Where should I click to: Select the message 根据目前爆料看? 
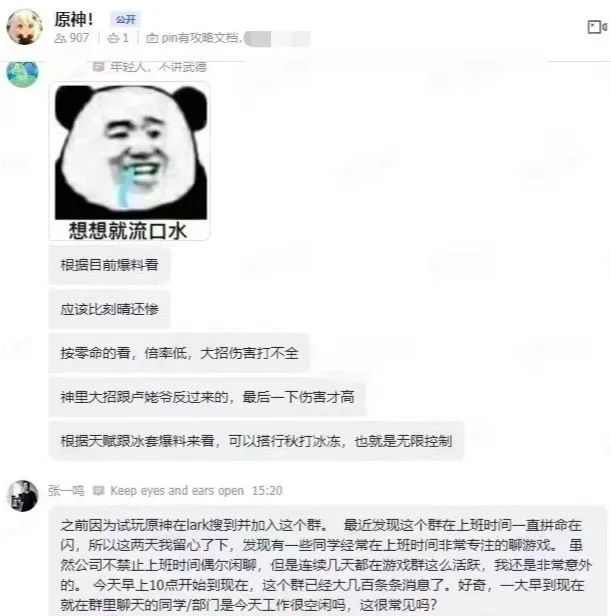pyautogui.click(x=109, y=265)
